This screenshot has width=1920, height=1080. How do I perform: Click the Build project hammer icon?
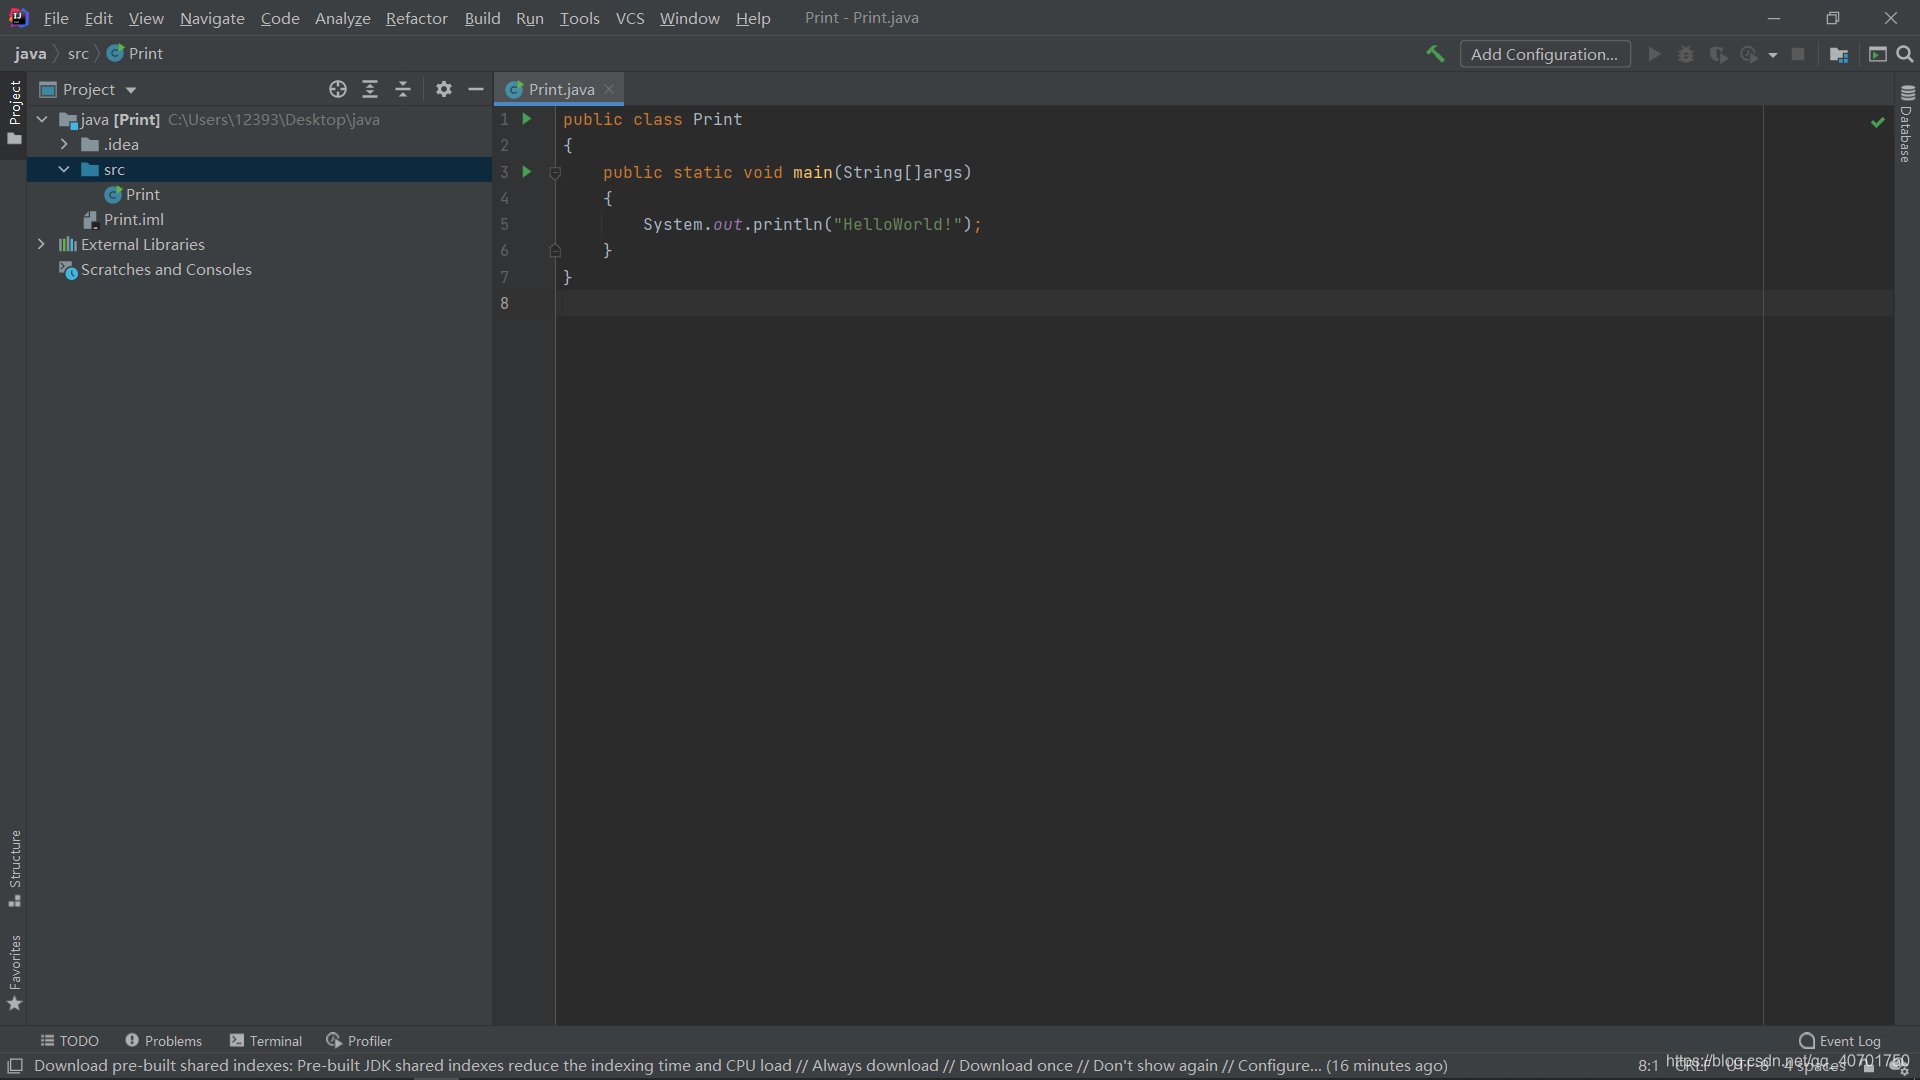pos(1435,54)
